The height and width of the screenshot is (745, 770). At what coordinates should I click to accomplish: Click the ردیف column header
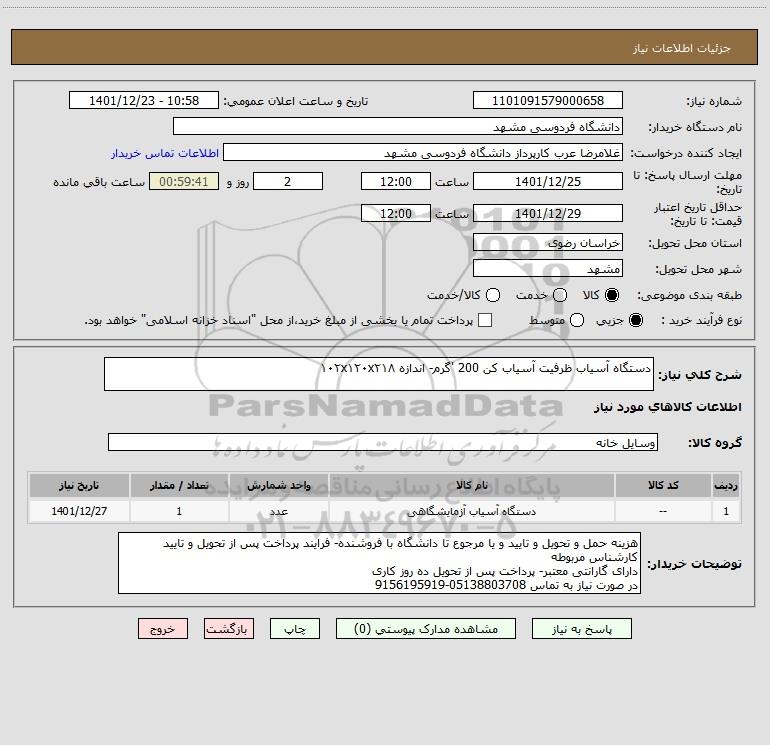coord(726,485)
